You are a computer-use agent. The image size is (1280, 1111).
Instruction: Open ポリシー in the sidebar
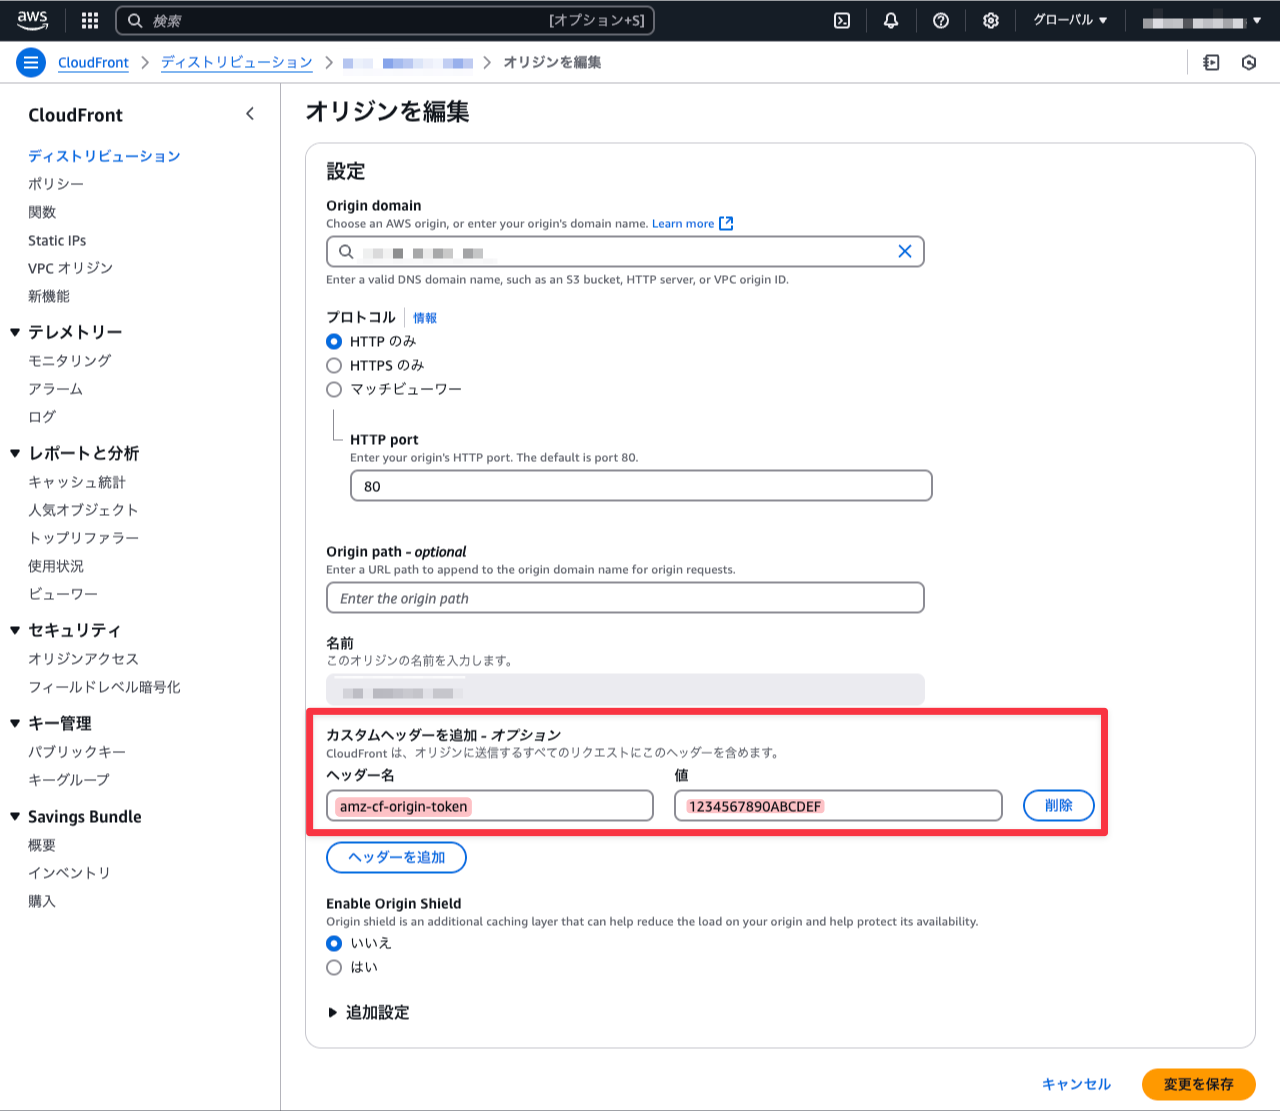tap(56, 184)
